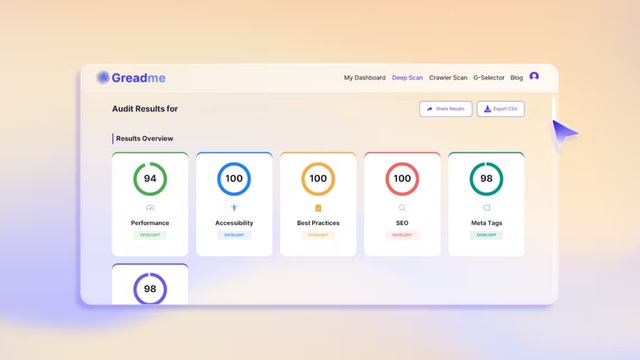Click the Excellent badge under Best Practices
Viewport: 640px width, 360px height.
click(318, 235)
